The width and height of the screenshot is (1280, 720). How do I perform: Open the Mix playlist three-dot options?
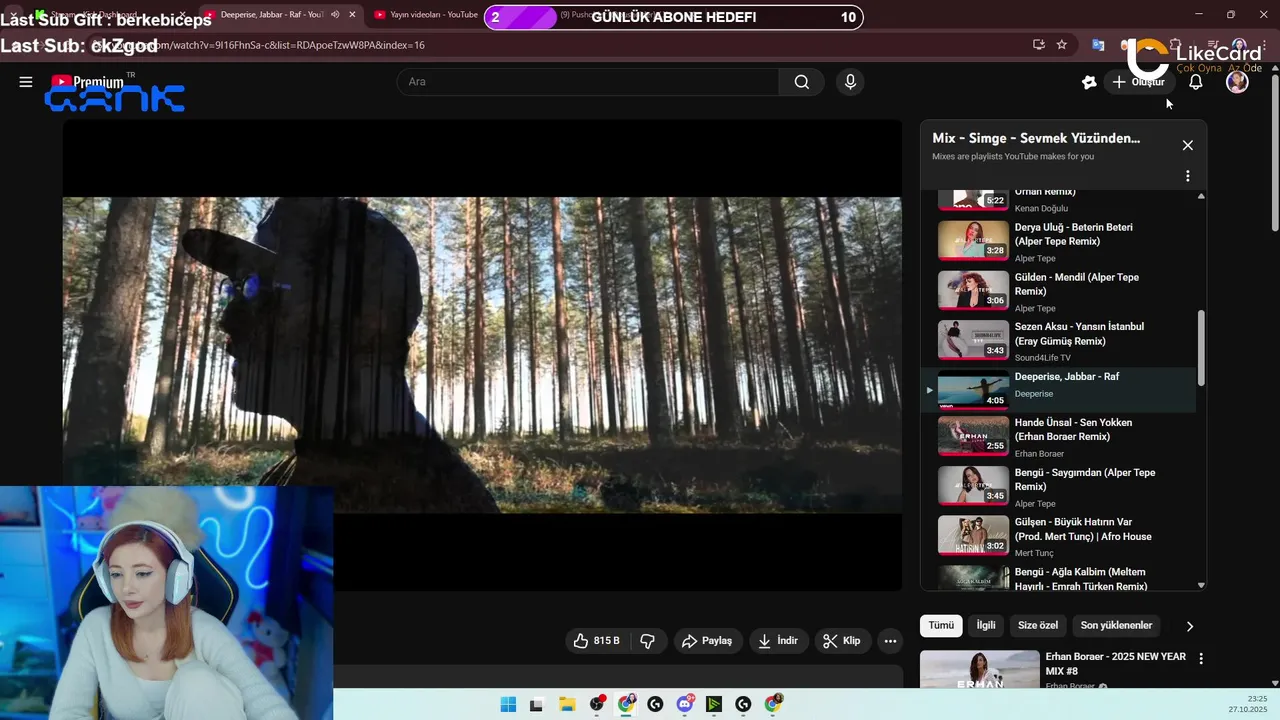tap(1187, 176)
